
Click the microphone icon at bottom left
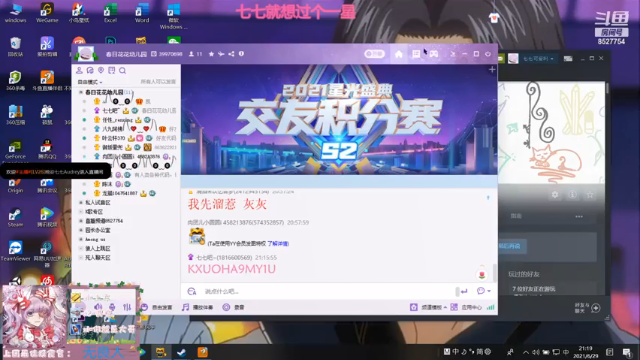point(112,307)
